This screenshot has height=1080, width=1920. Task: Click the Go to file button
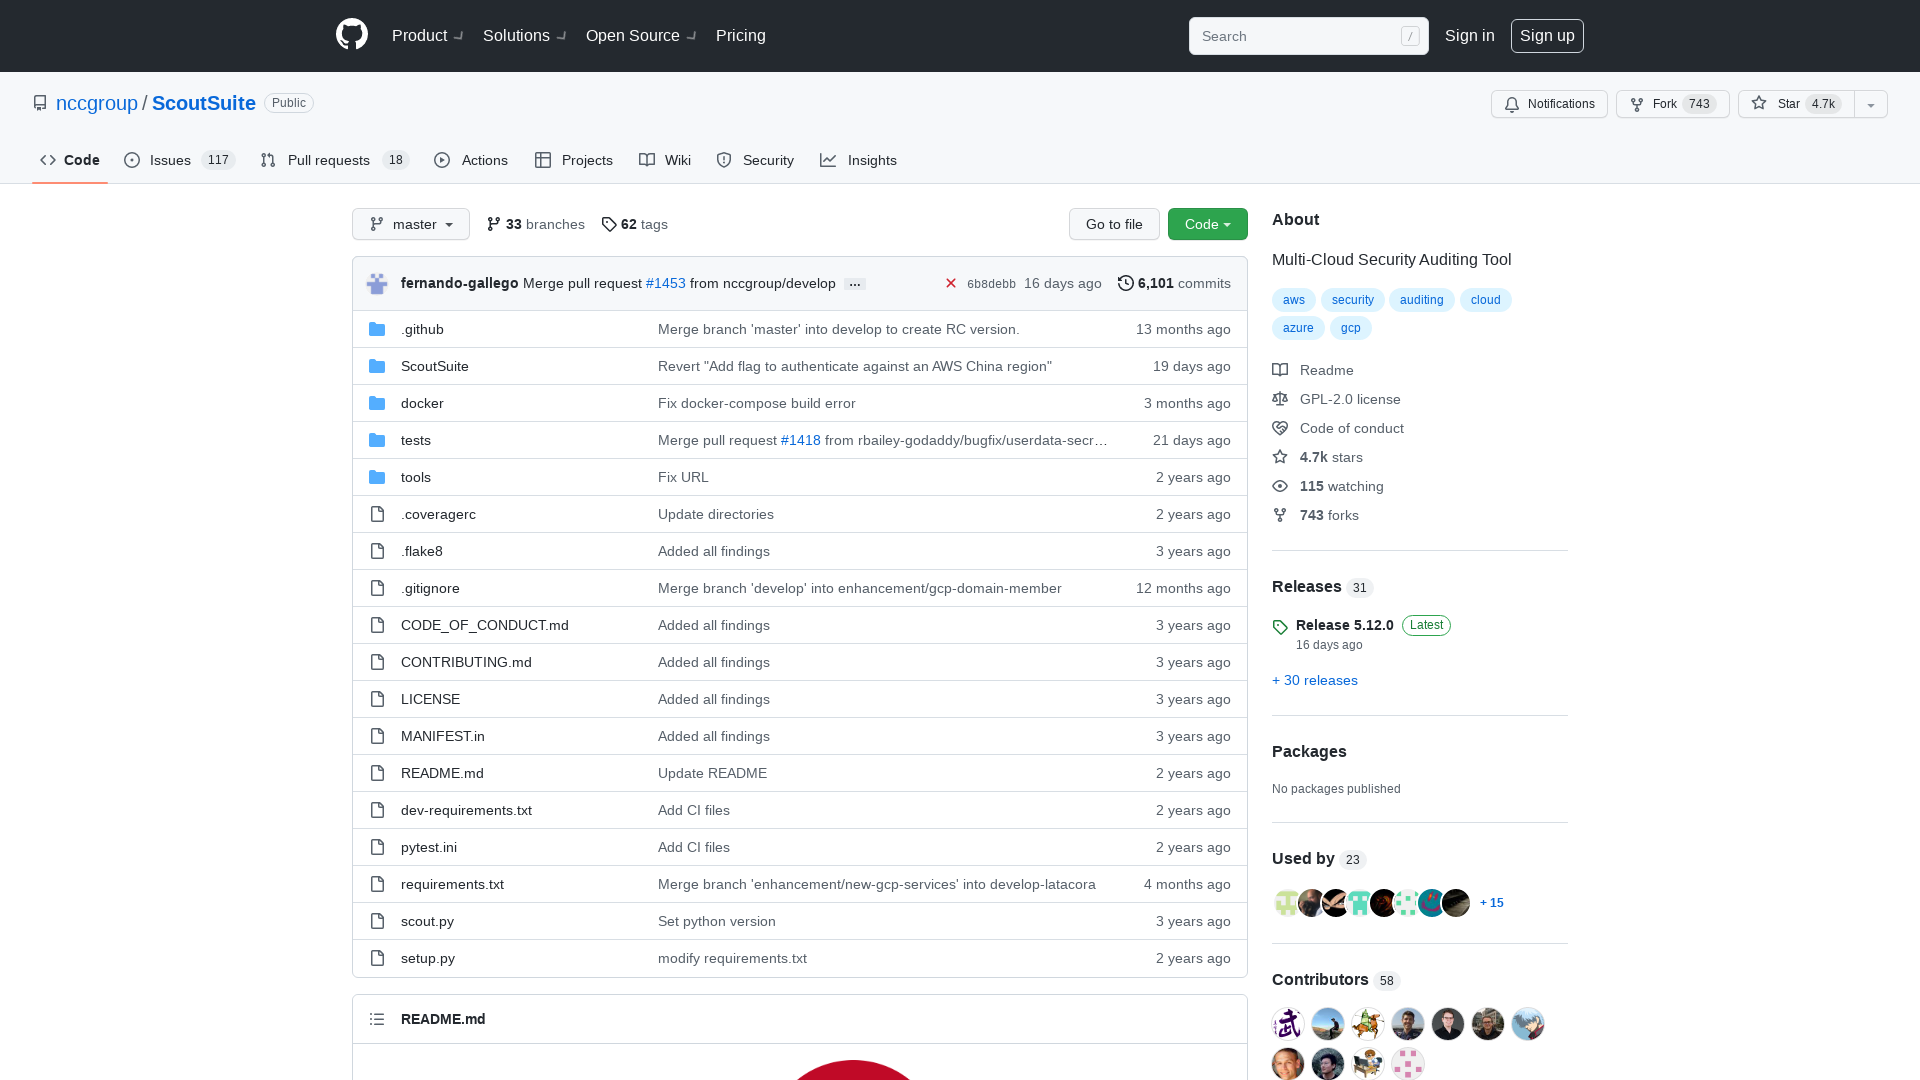pyautogui.click(x=1114, y=224)
